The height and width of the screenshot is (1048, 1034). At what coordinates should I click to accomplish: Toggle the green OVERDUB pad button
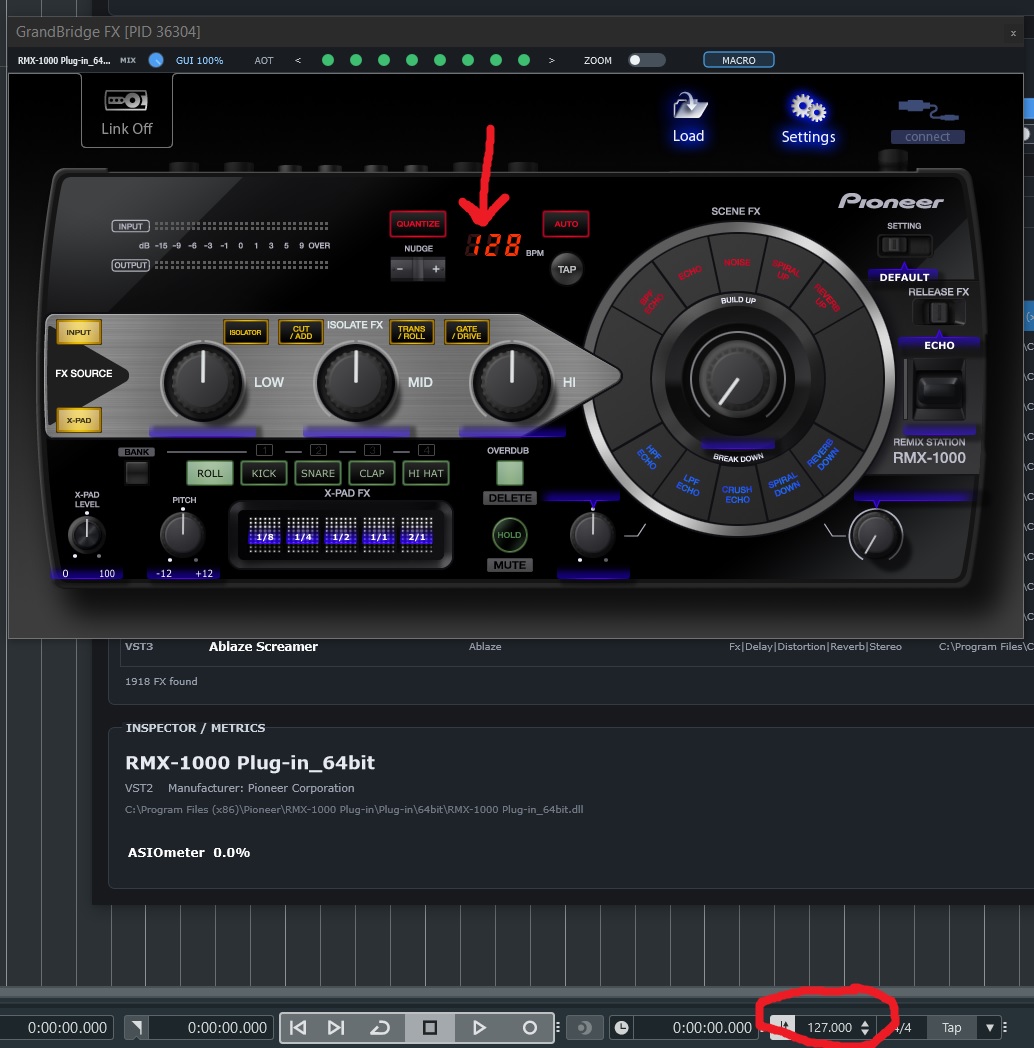pyautogui.click(x=509, y=473)
